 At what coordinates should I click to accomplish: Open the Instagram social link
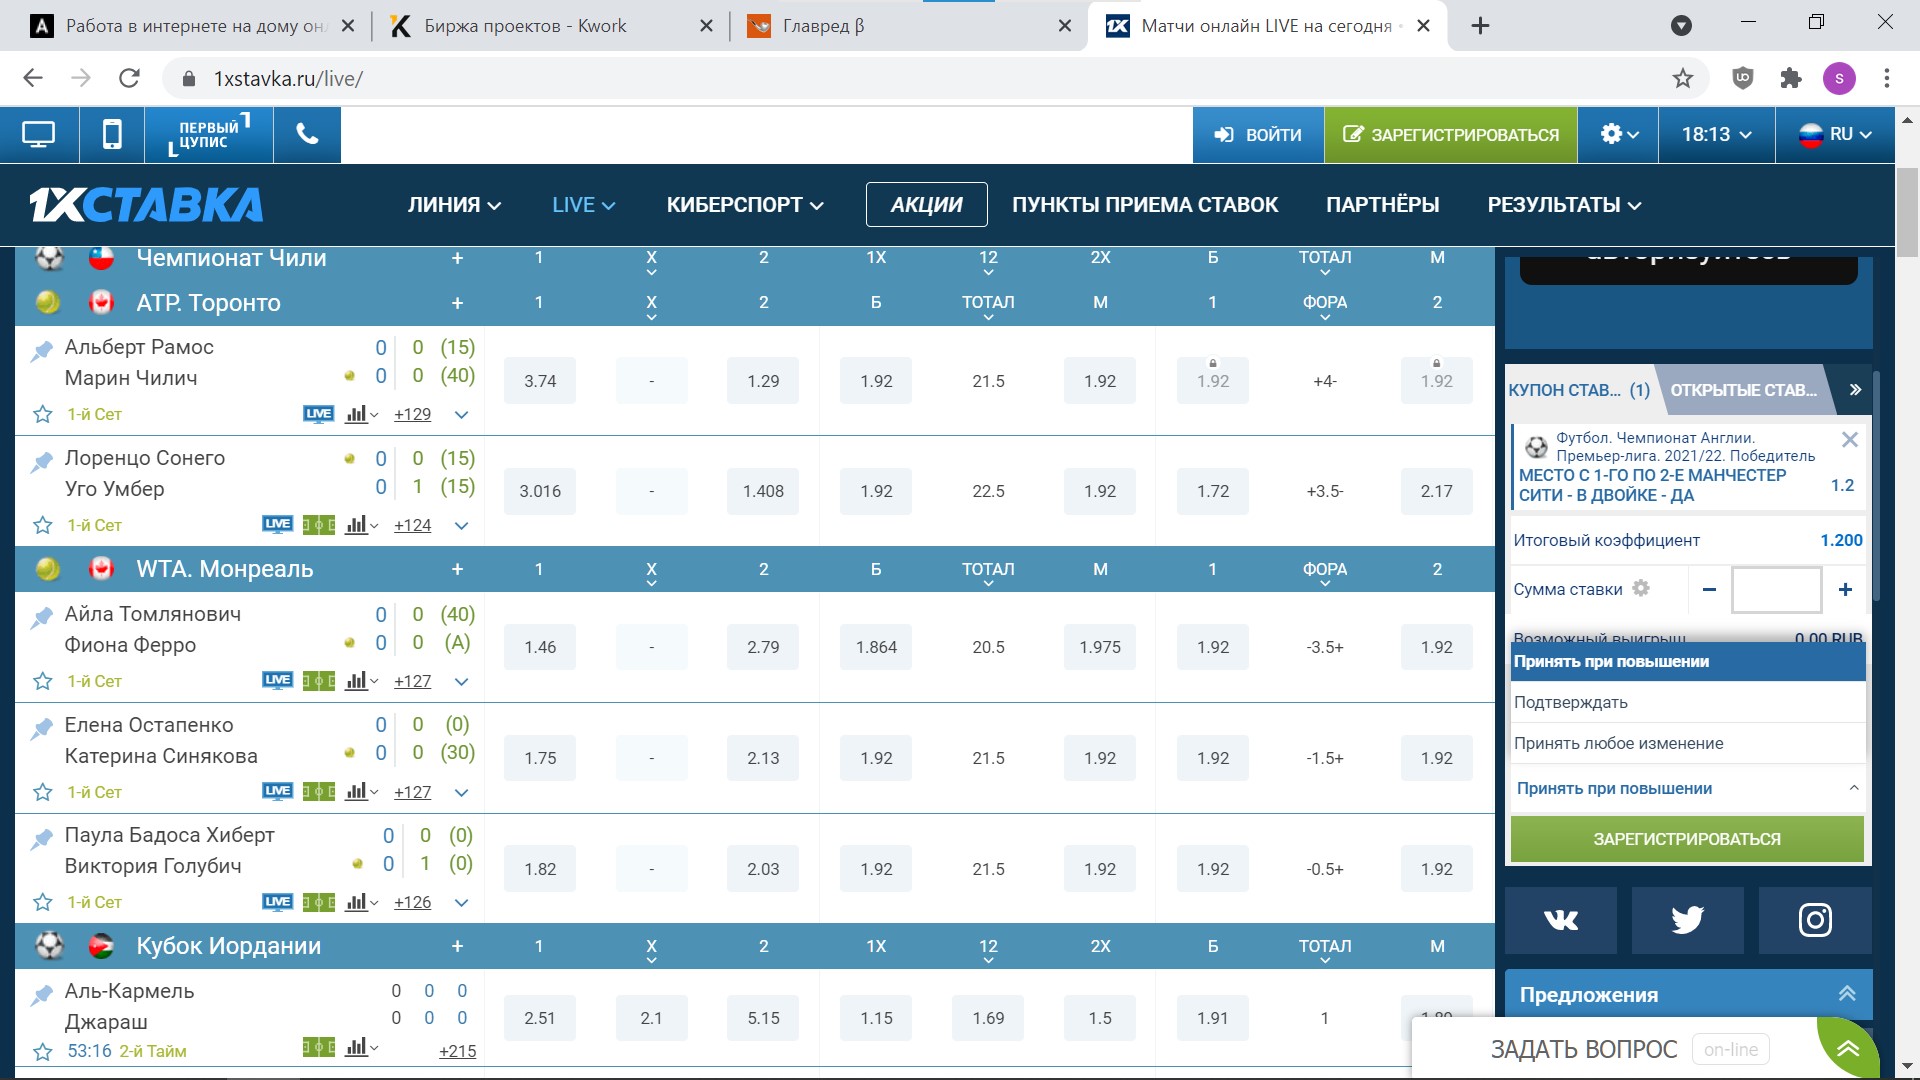click(1814, 919)
